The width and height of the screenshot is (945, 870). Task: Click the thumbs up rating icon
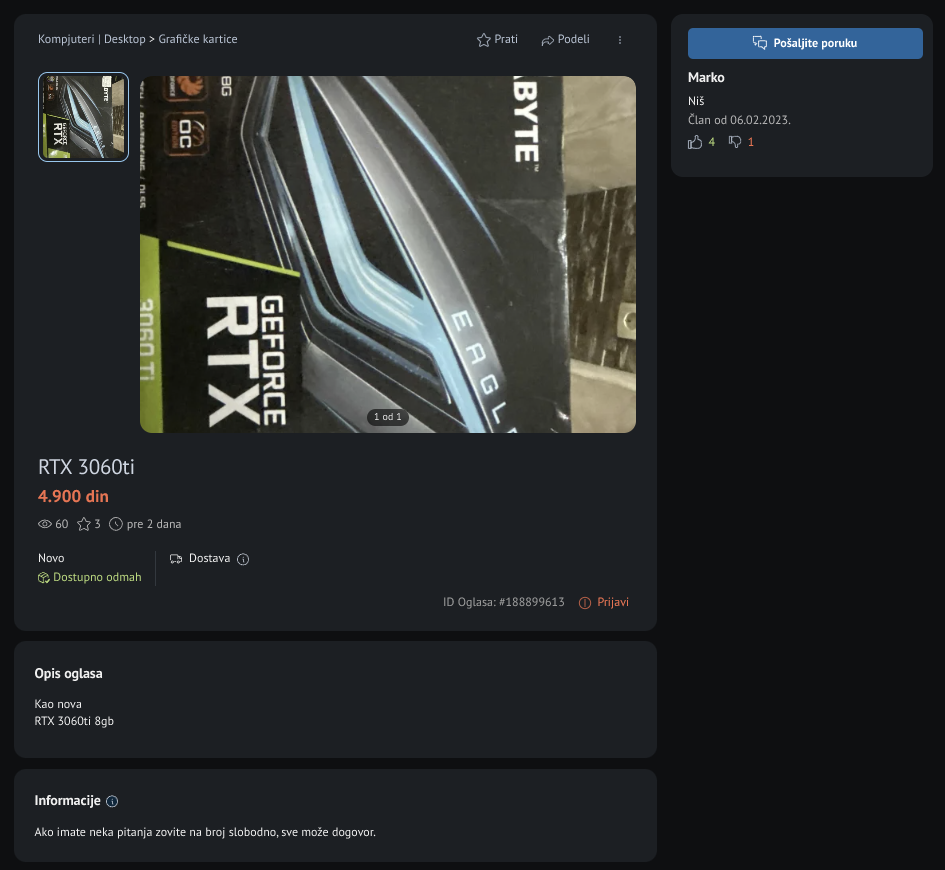pyautogui.click(x=696, y=142)
